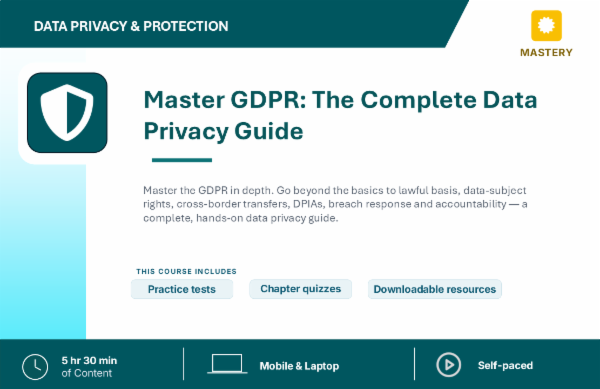Image resolution: width=600 pixels, height=389 pixels.
Task: Click the 'Mobile & Laptop' label
Action: [299, 366]
